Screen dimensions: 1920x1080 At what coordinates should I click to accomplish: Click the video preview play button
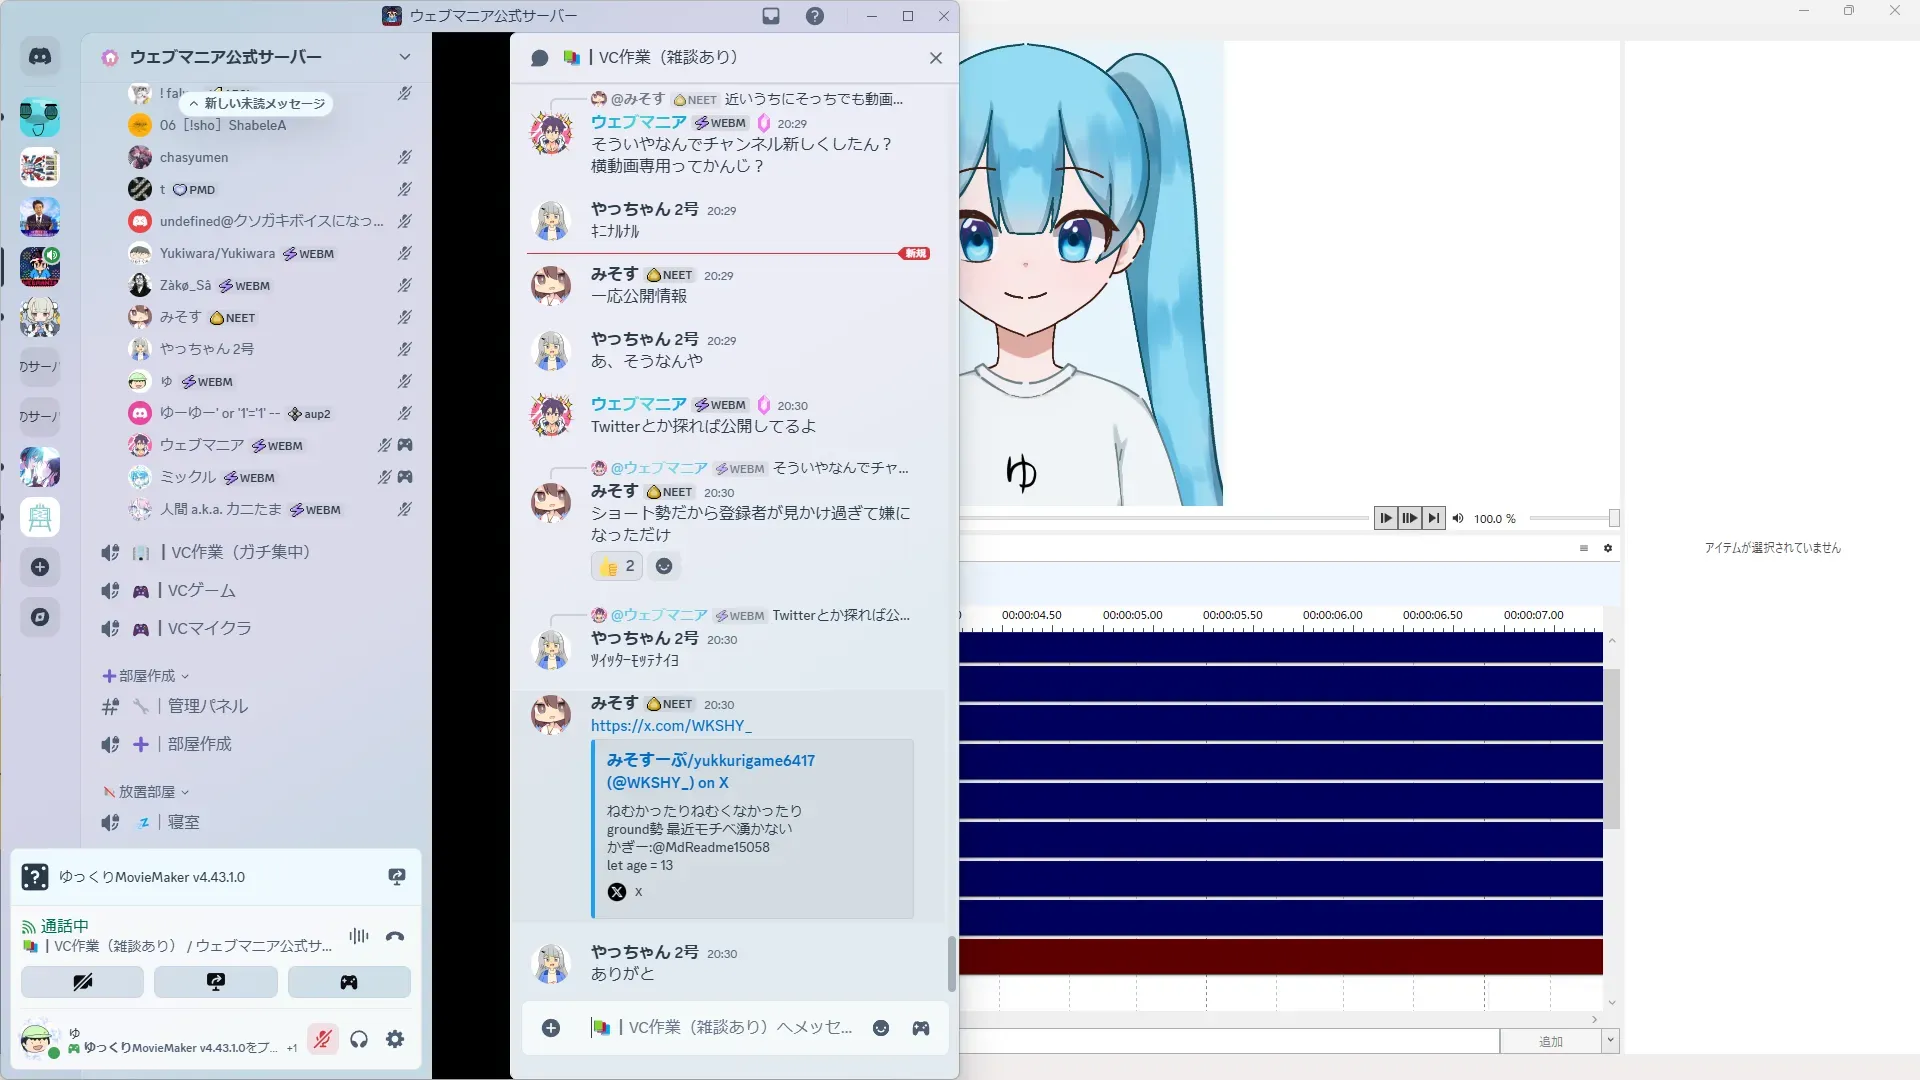pyautogui.click(x=1385, y=518)
